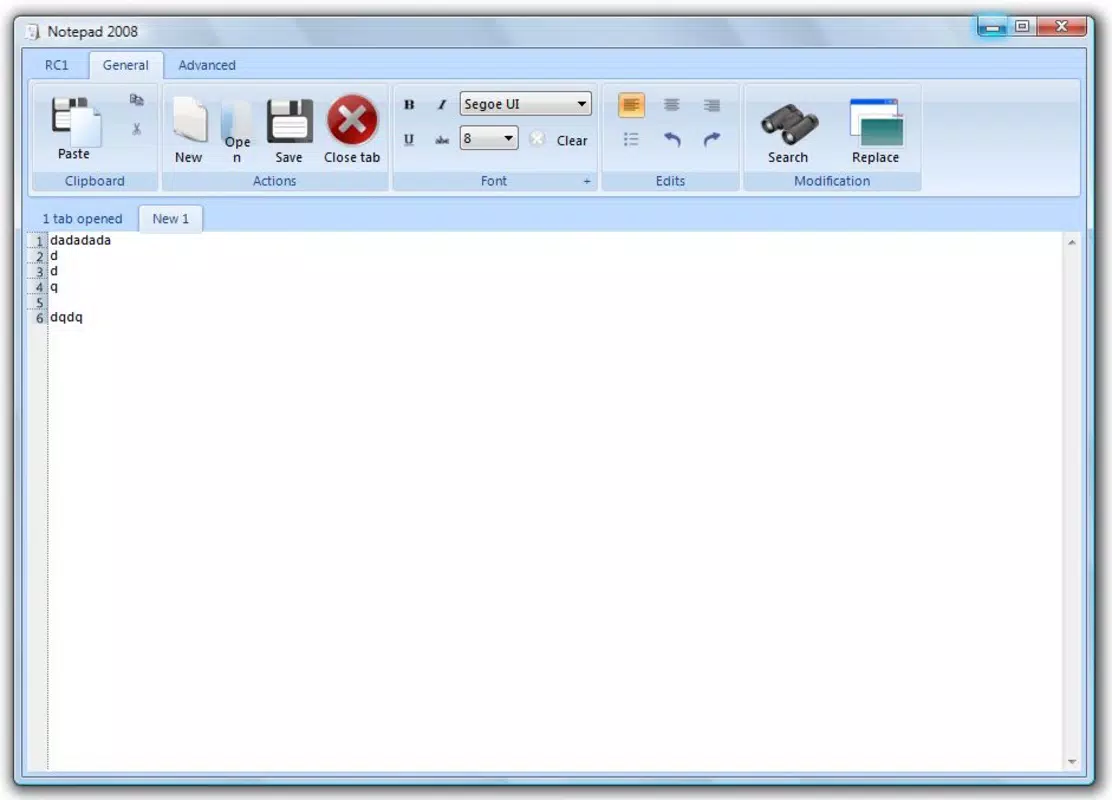Click the Clear formatting button

click(560, 140)
